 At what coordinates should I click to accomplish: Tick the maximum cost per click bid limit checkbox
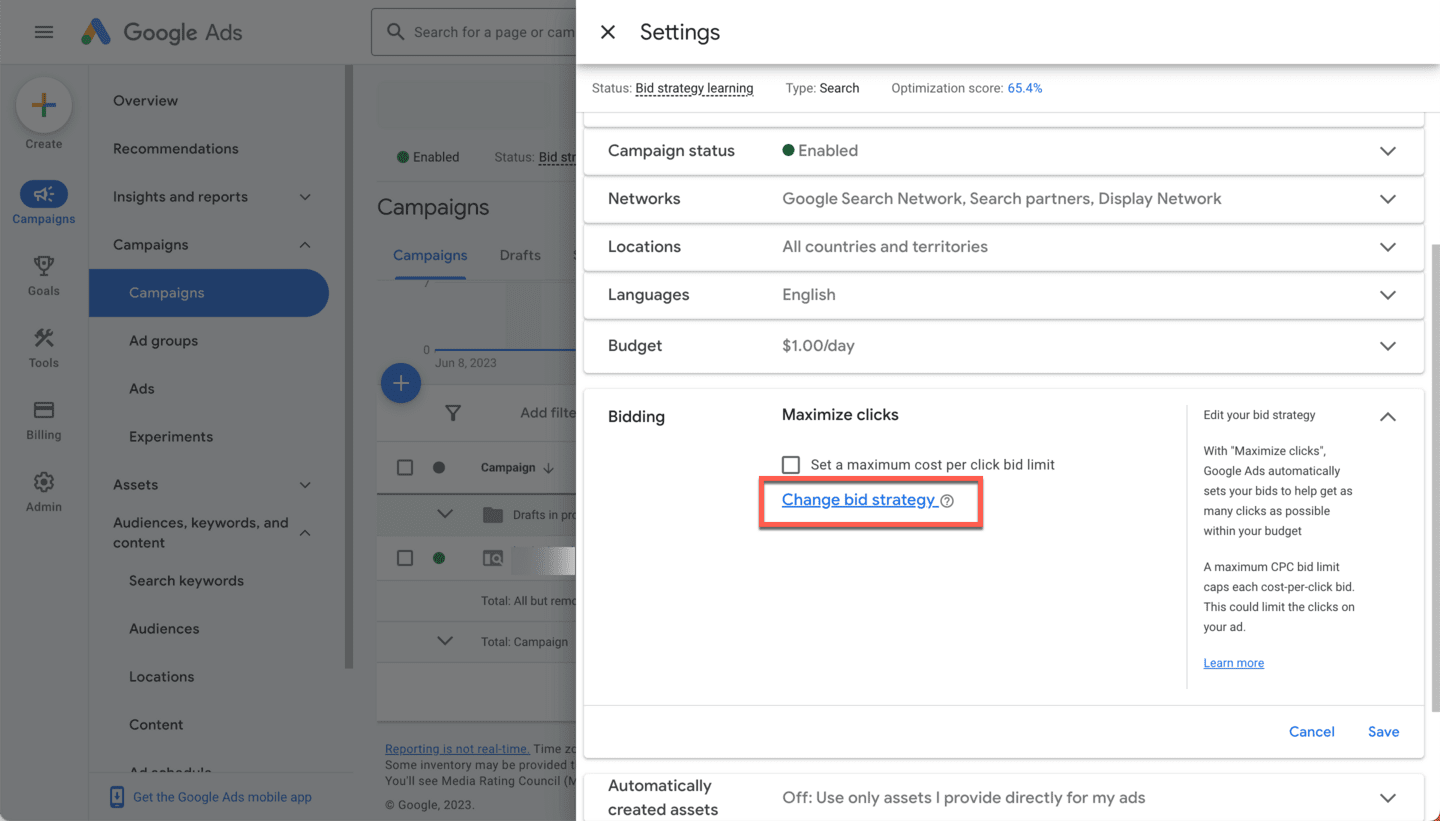click(x=791, y=465)
